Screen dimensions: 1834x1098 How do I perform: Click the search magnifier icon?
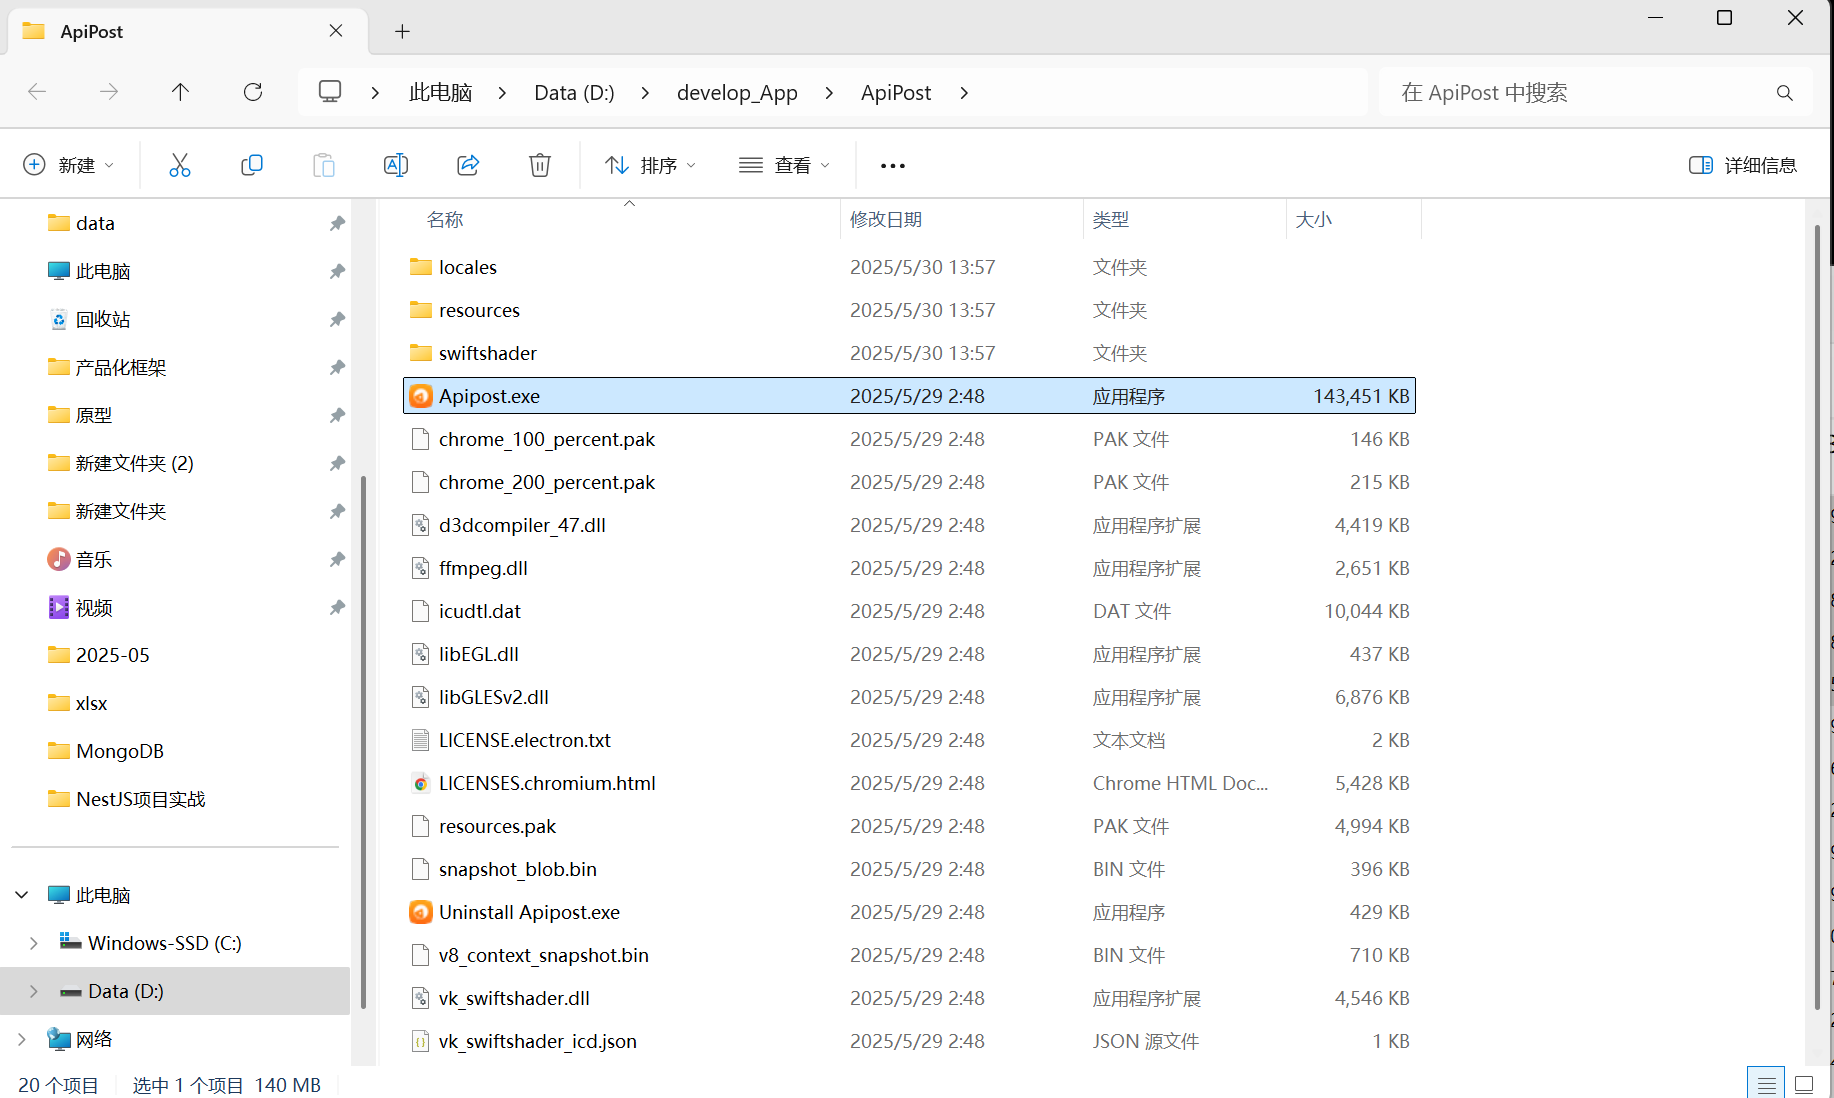pos(1785,93)
